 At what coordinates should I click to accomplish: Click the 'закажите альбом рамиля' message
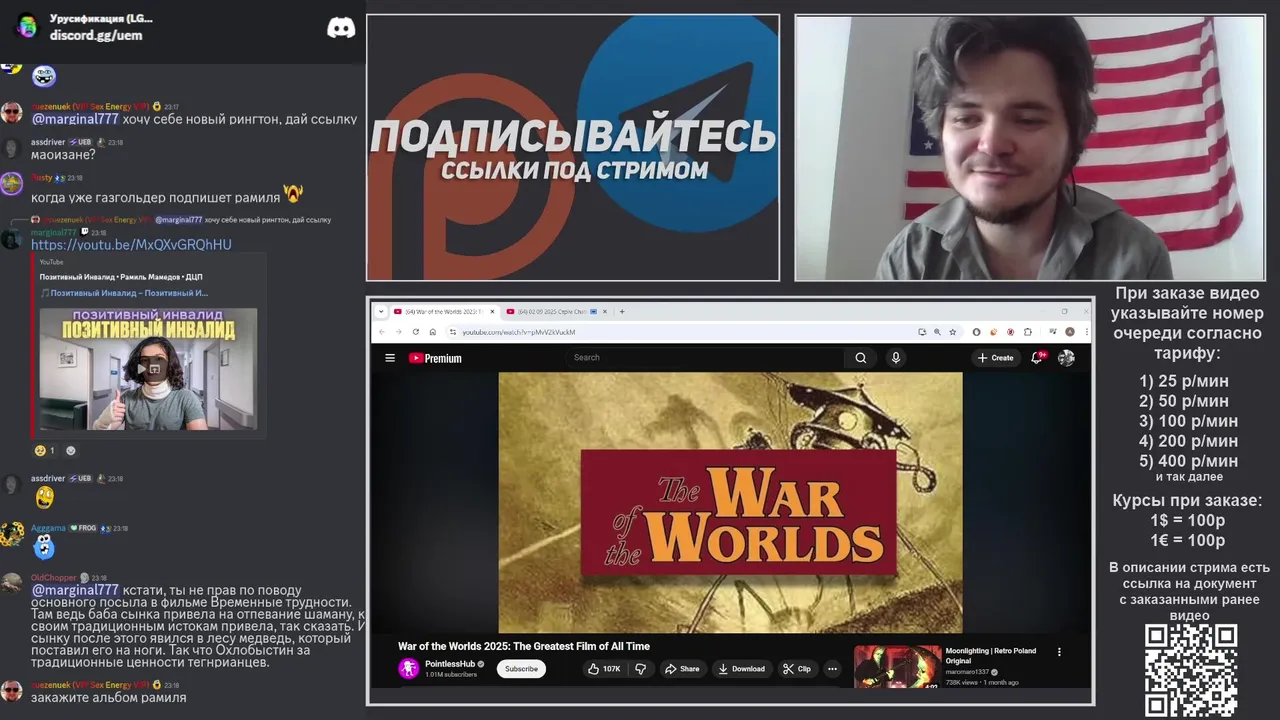[108, 698]
